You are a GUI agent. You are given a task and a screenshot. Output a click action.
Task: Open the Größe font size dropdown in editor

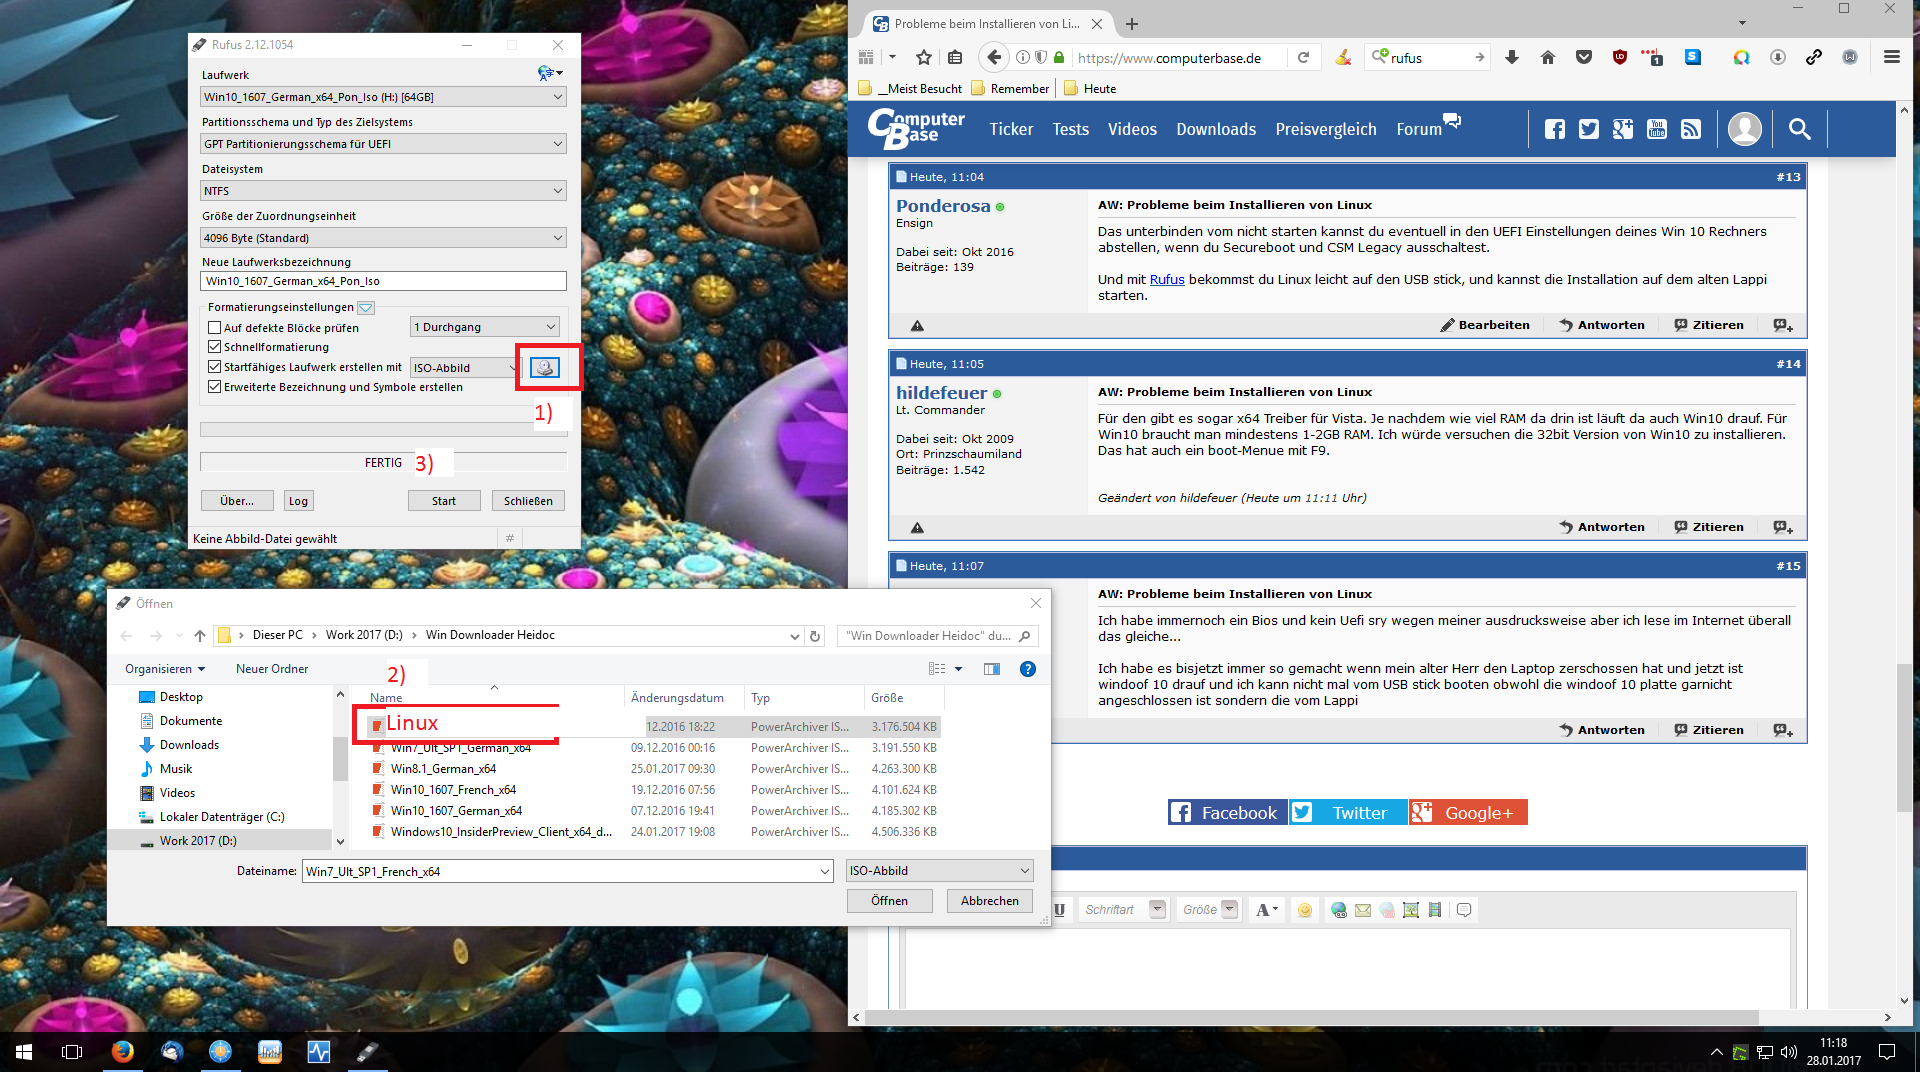pyautogui.click(x=1209, y=910)
